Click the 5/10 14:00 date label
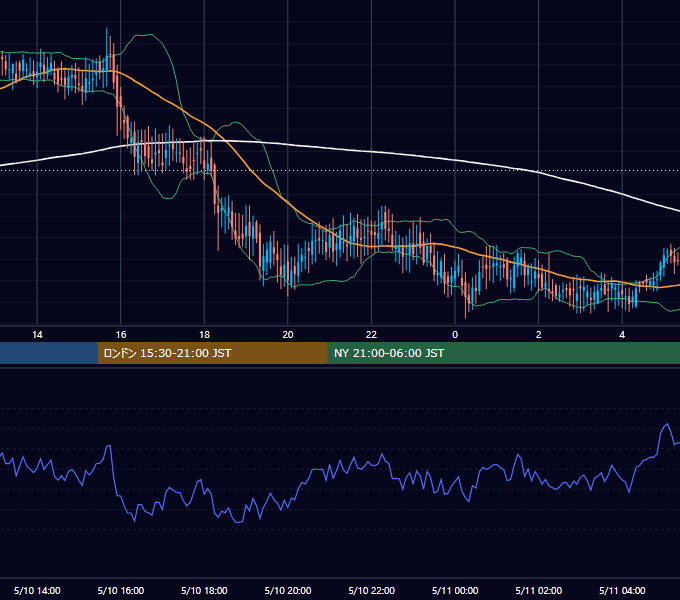680x600 pixels. point(37,590)
